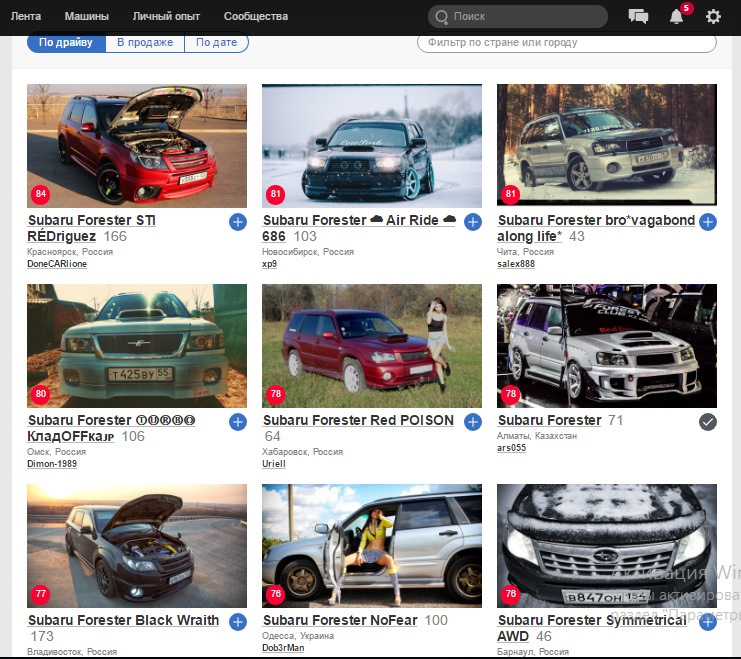Focus the Поиск search field
Viewport: 741px width, 659px height.
[517, 17]
